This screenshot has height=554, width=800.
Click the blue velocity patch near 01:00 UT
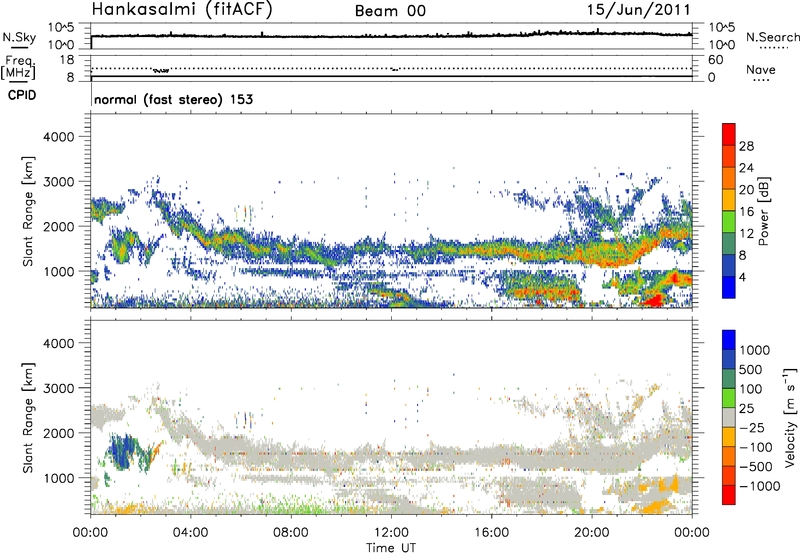tap(122, 451)
